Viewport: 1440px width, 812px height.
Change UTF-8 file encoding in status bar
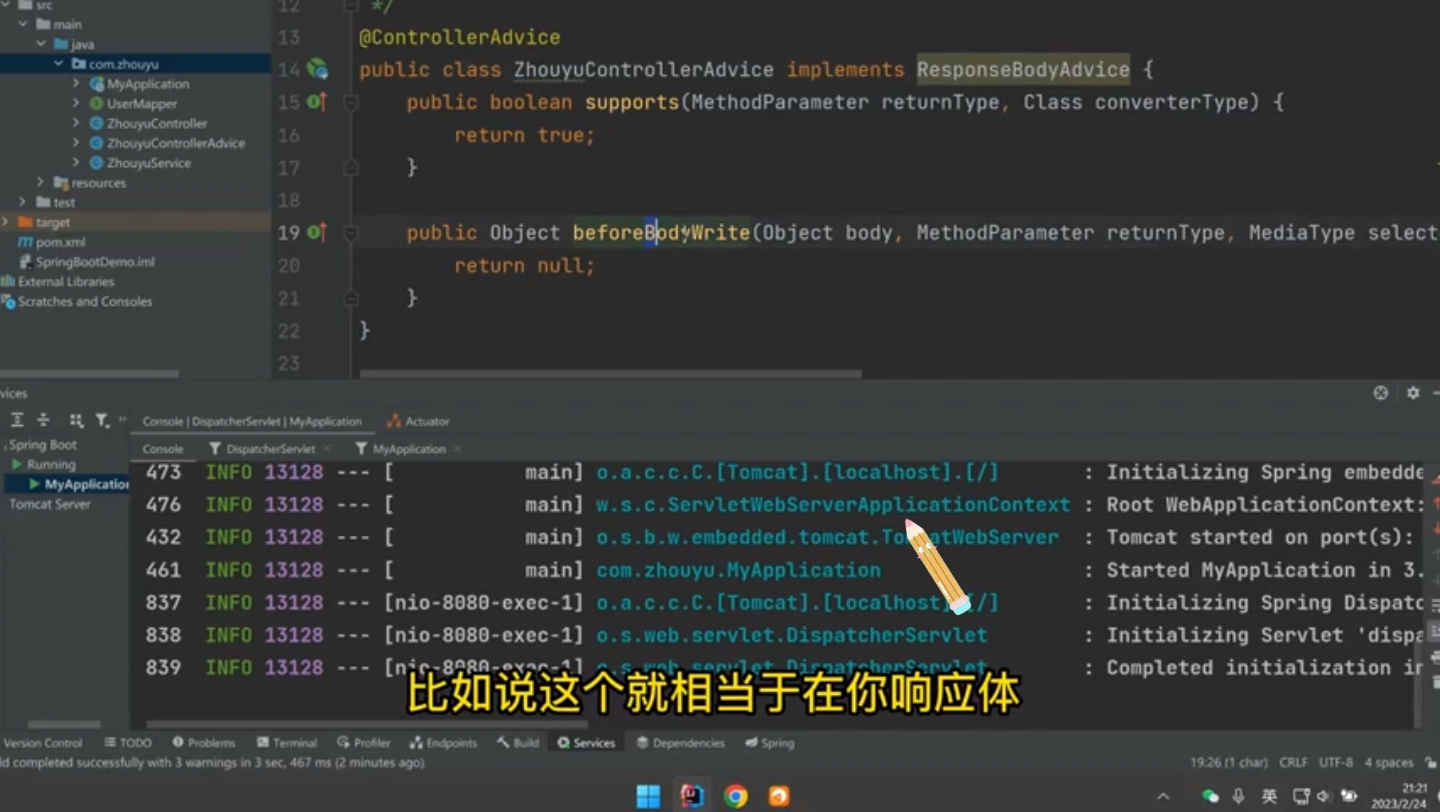click(1336, 763)
